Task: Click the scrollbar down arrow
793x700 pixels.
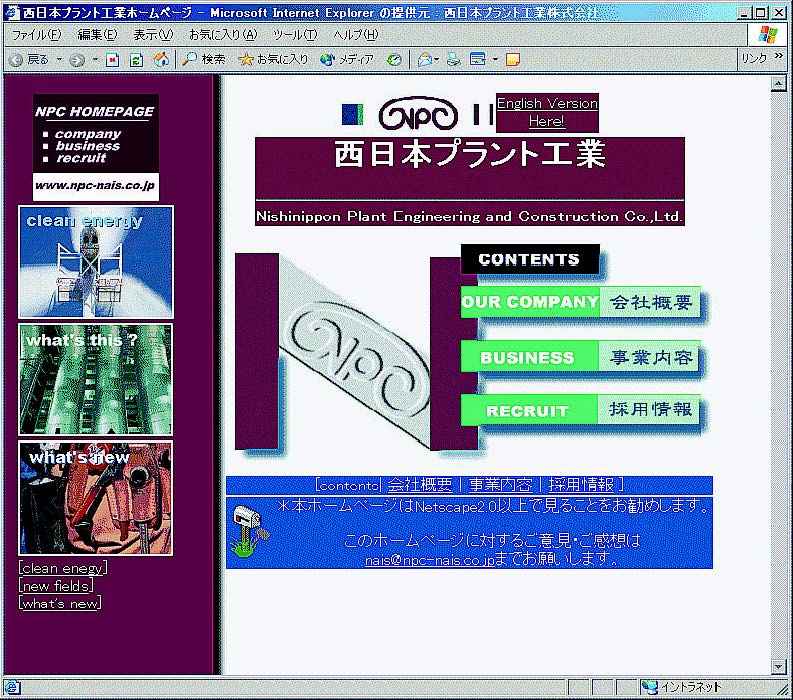Action: [x=778, y=667]
